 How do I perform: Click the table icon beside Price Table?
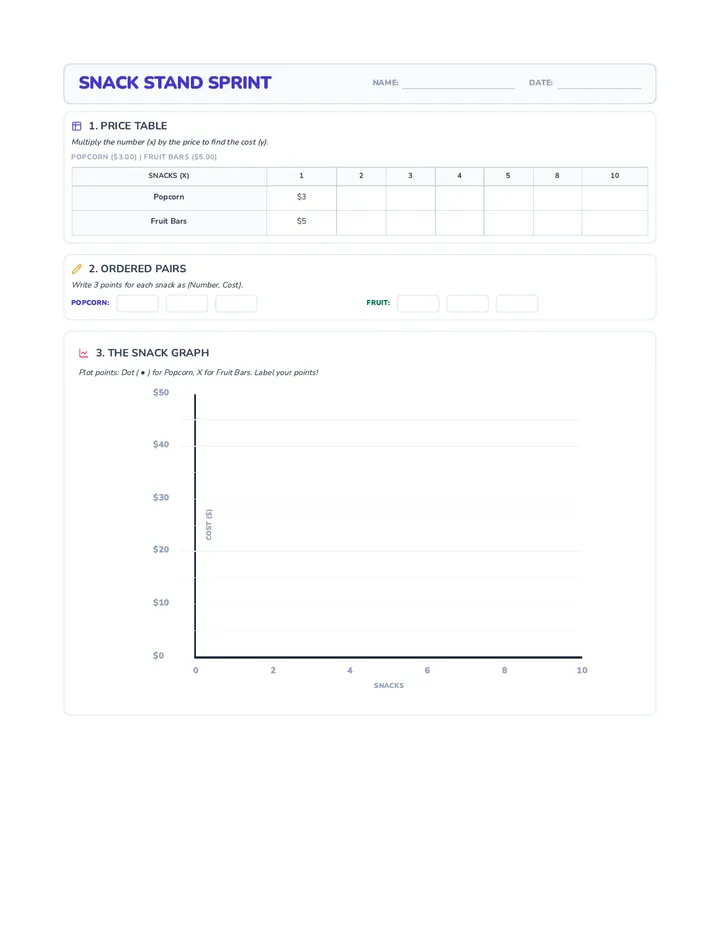77,126
